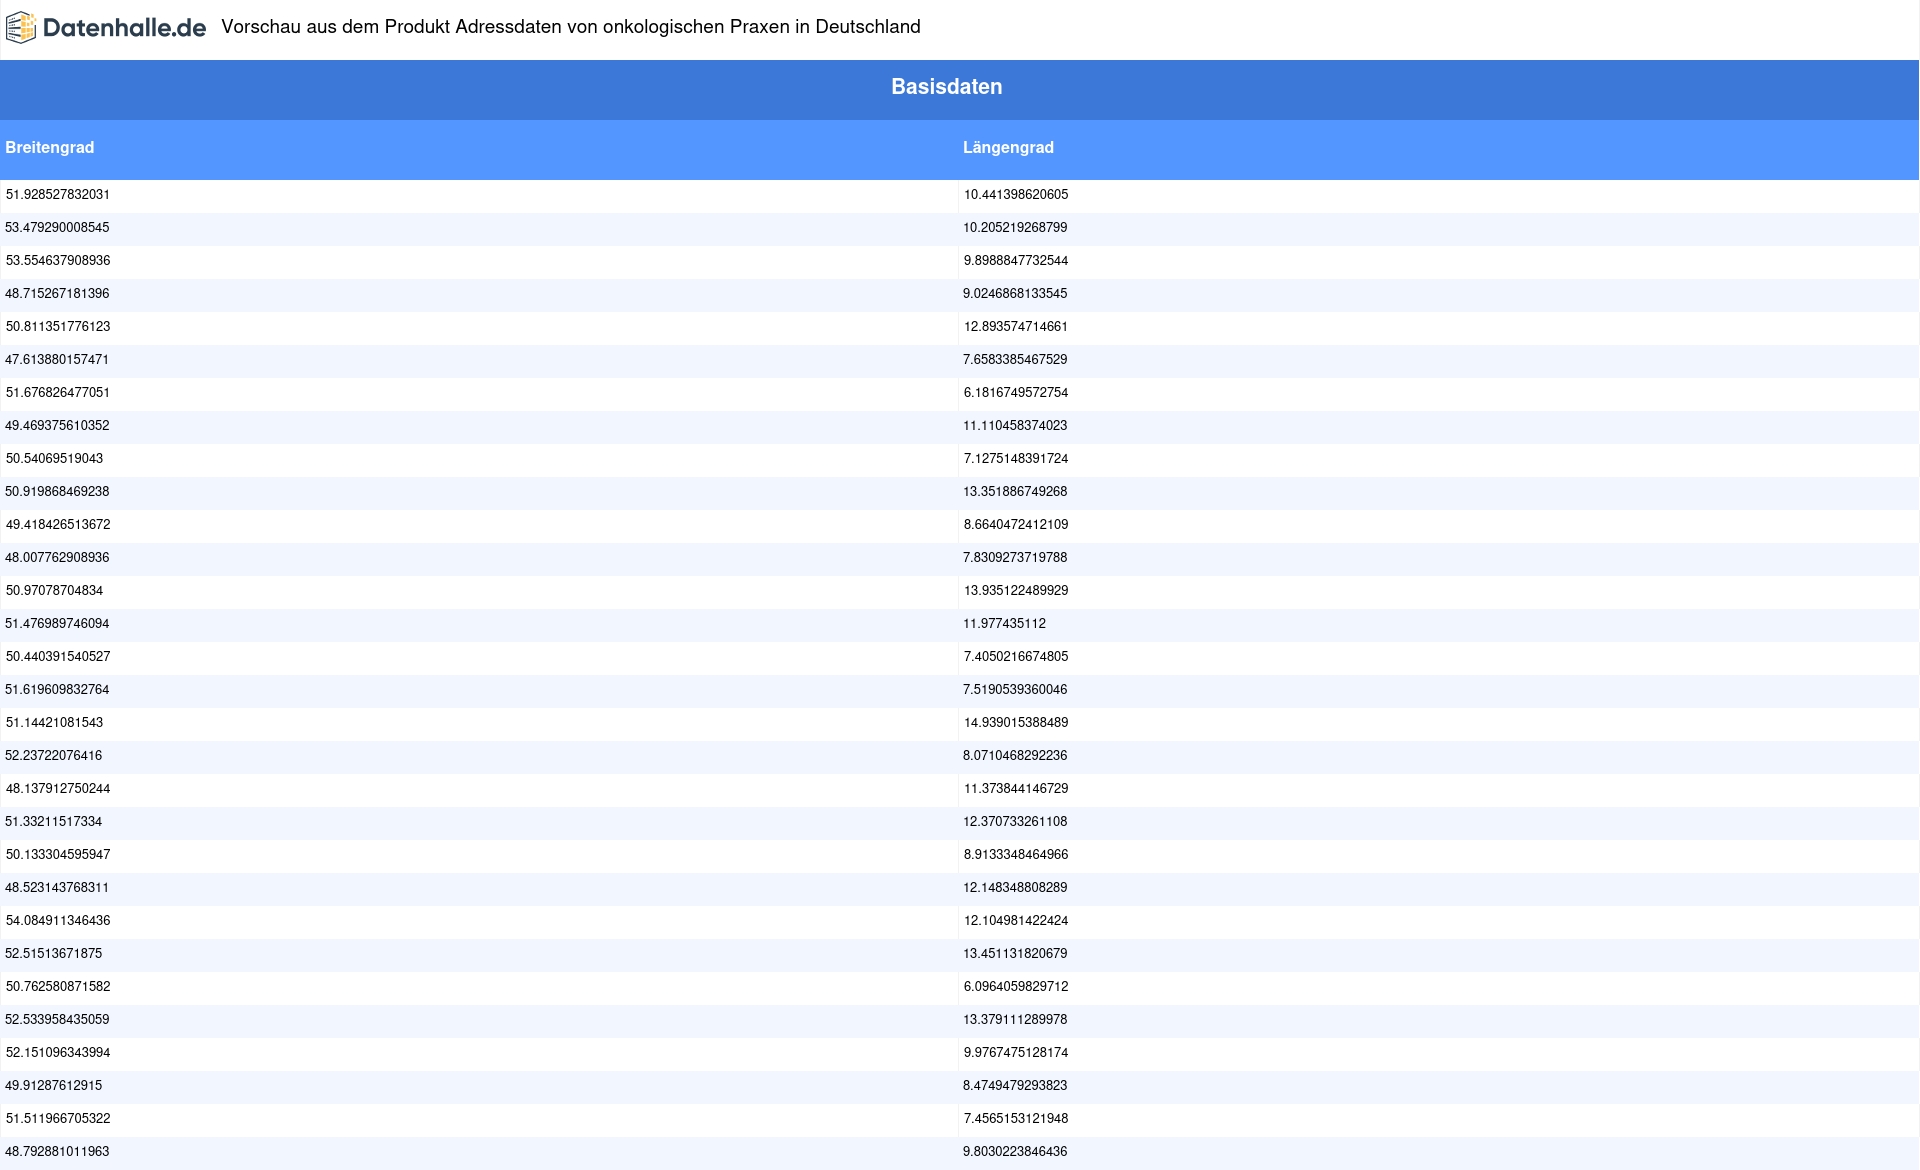Click latitude value 47.613880157471
Screen dimensions: 1920x1170
[x=58, y=360]
